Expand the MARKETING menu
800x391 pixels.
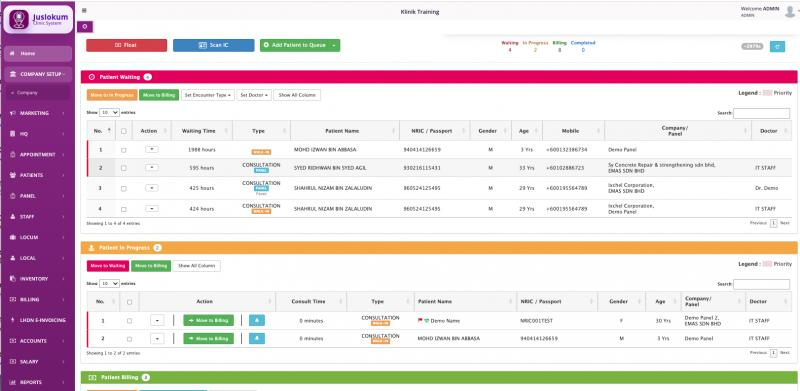tap(38, 113)
